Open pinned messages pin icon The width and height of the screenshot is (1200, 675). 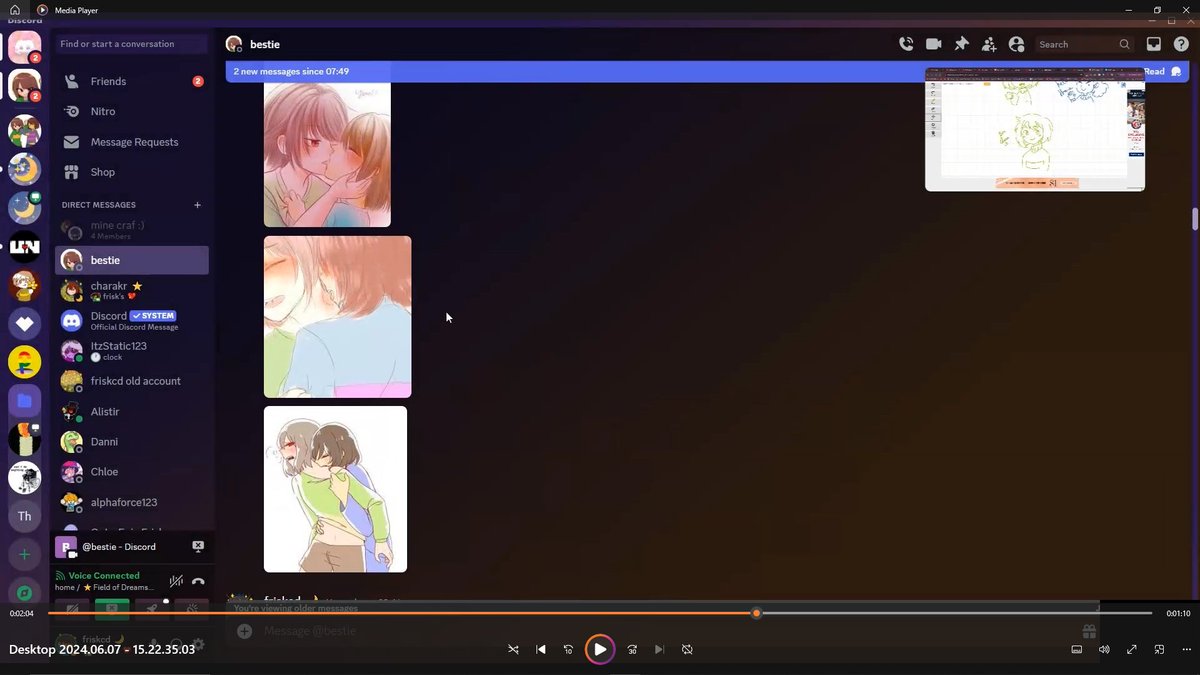coord(961,44)
